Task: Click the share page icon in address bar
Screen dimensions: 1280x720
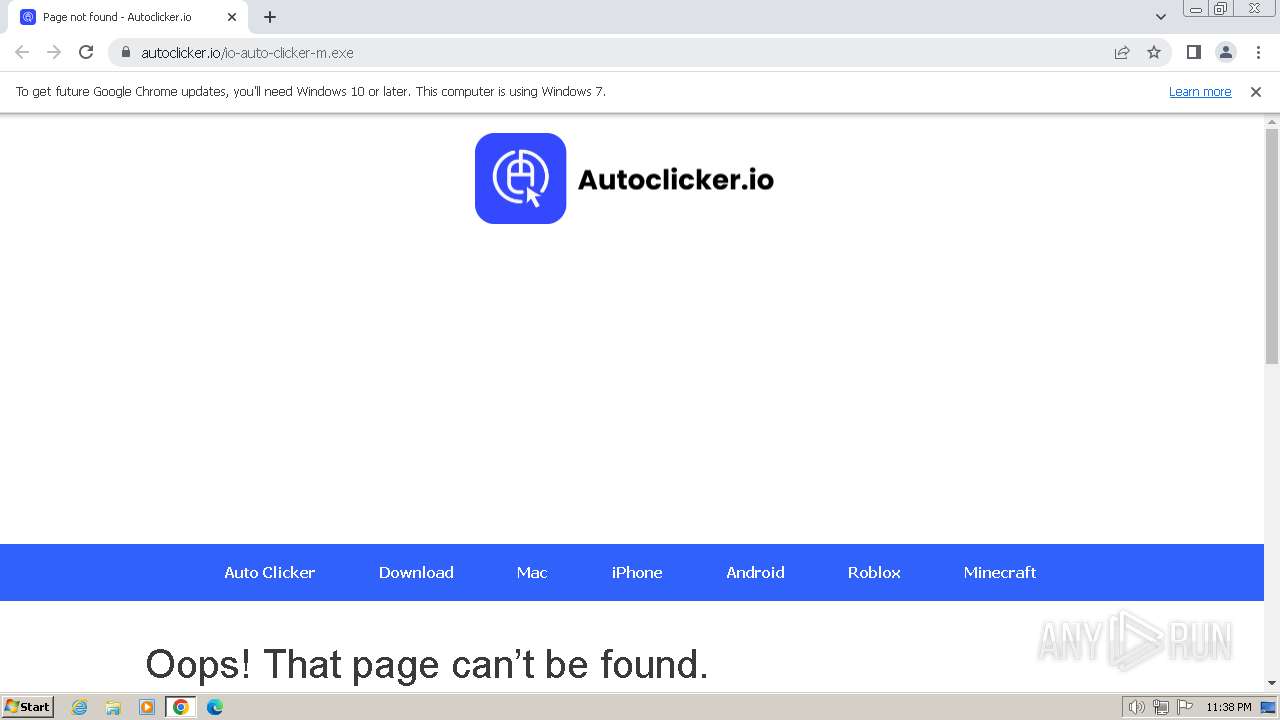Action: coord(1122,52)
